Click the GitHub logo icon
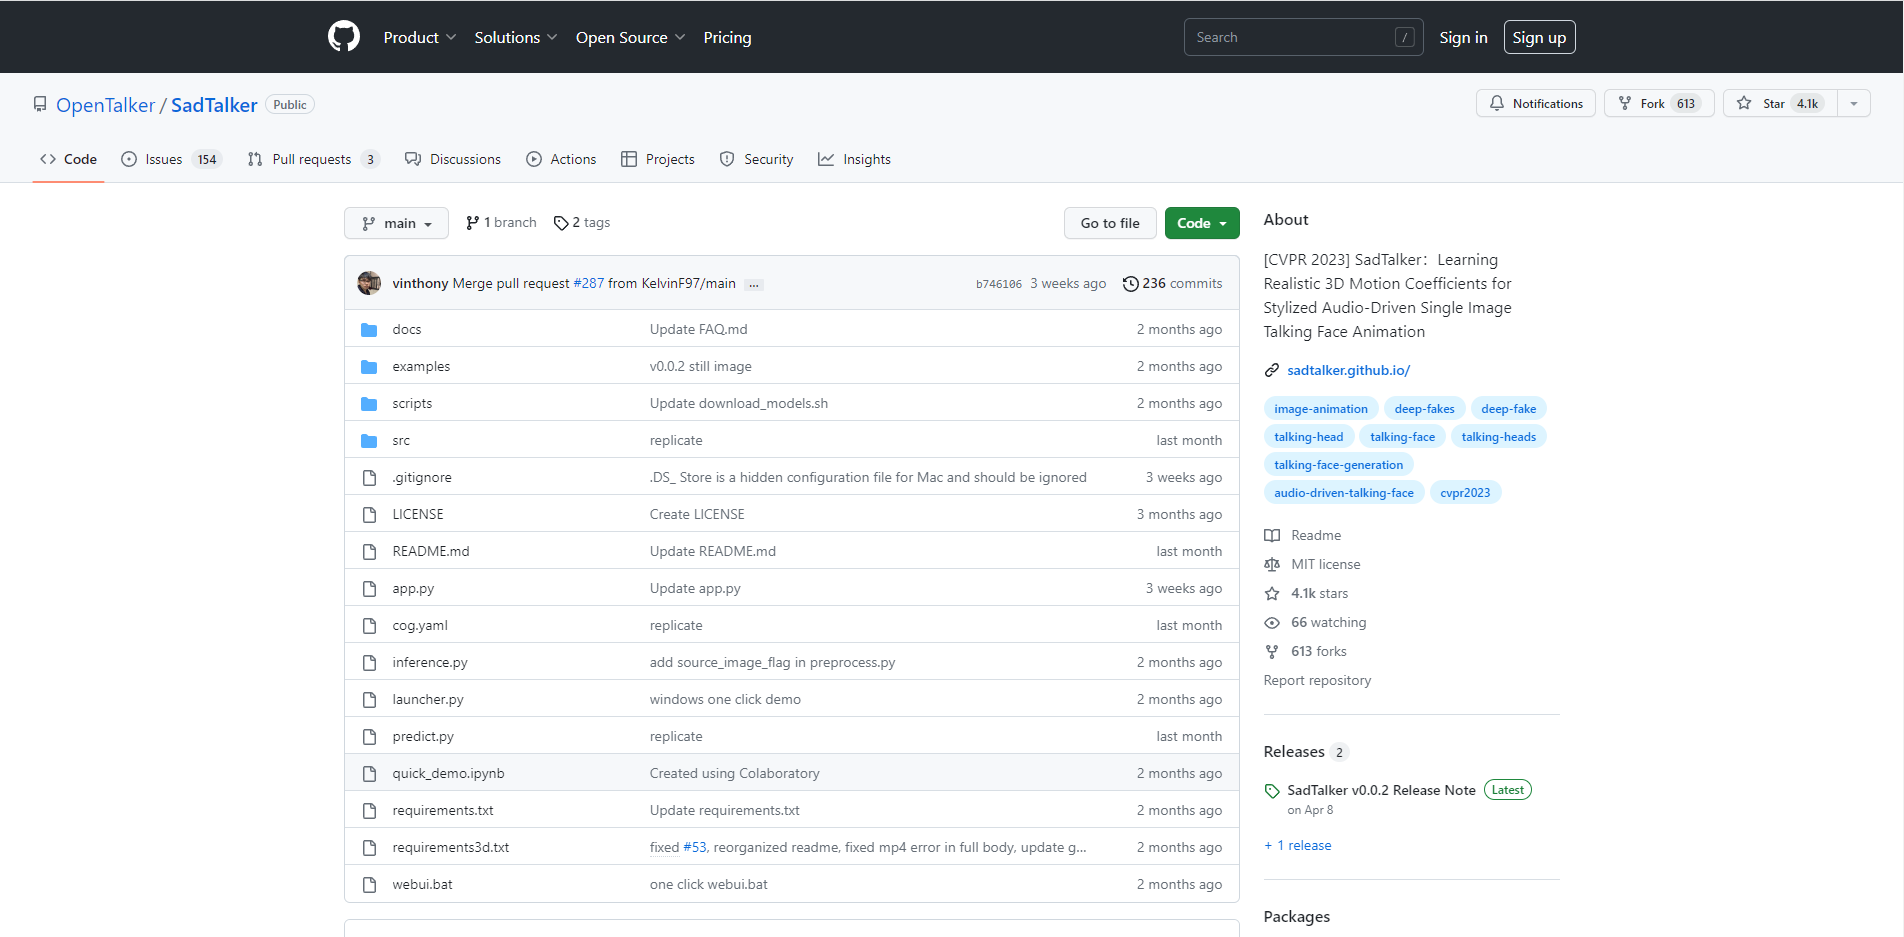 (x=343, y=37)
